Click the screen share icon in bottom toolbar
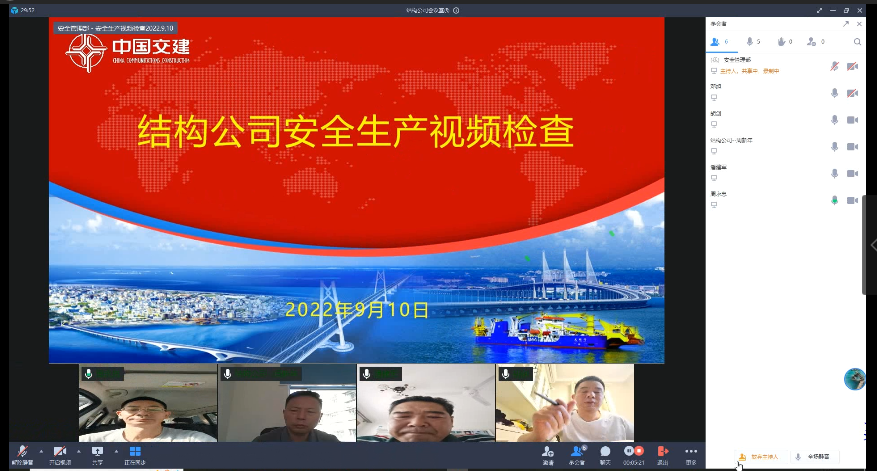The image size is (877, 471). 97,452
